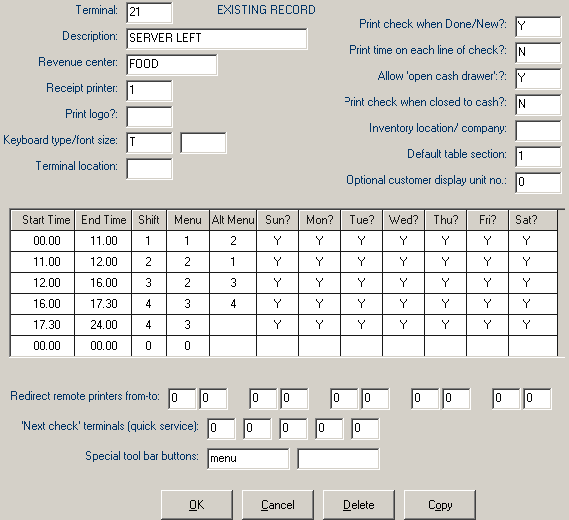
Task: Focus the Special tool bar buttons 'menu' field
Action: 248,459
